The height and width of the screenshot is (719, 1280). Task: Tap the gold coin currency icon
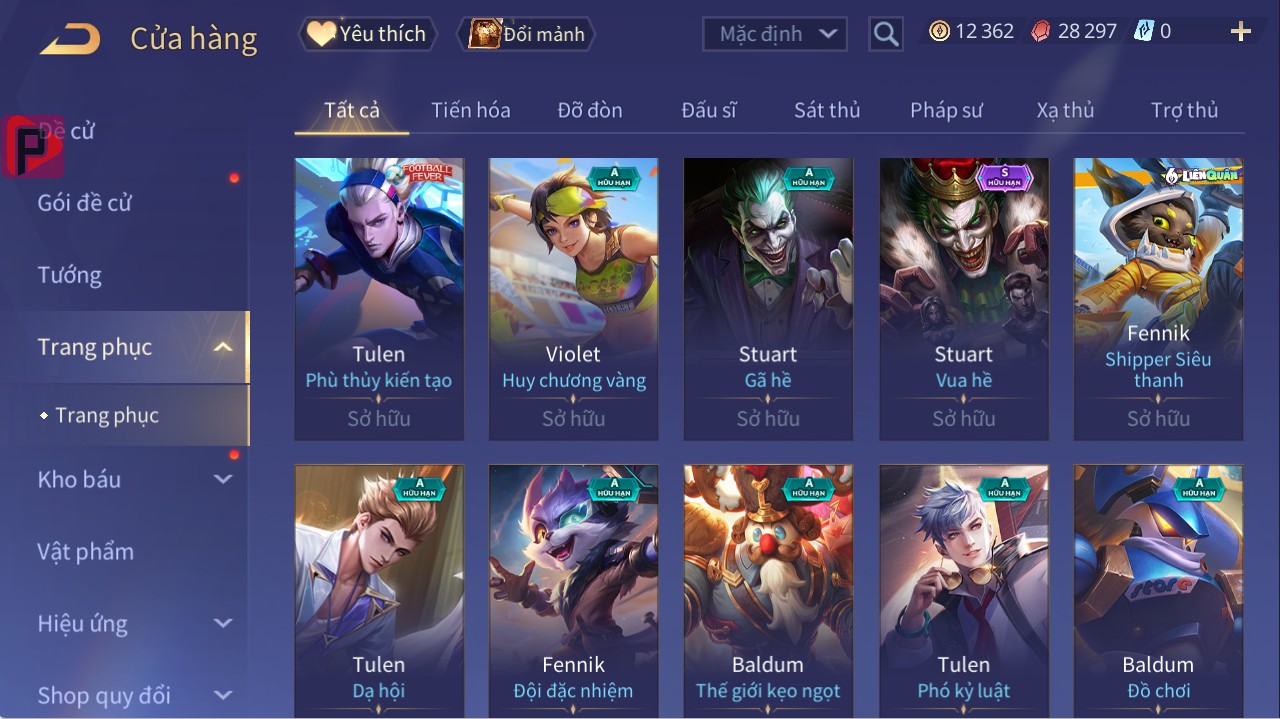[939, 31]
